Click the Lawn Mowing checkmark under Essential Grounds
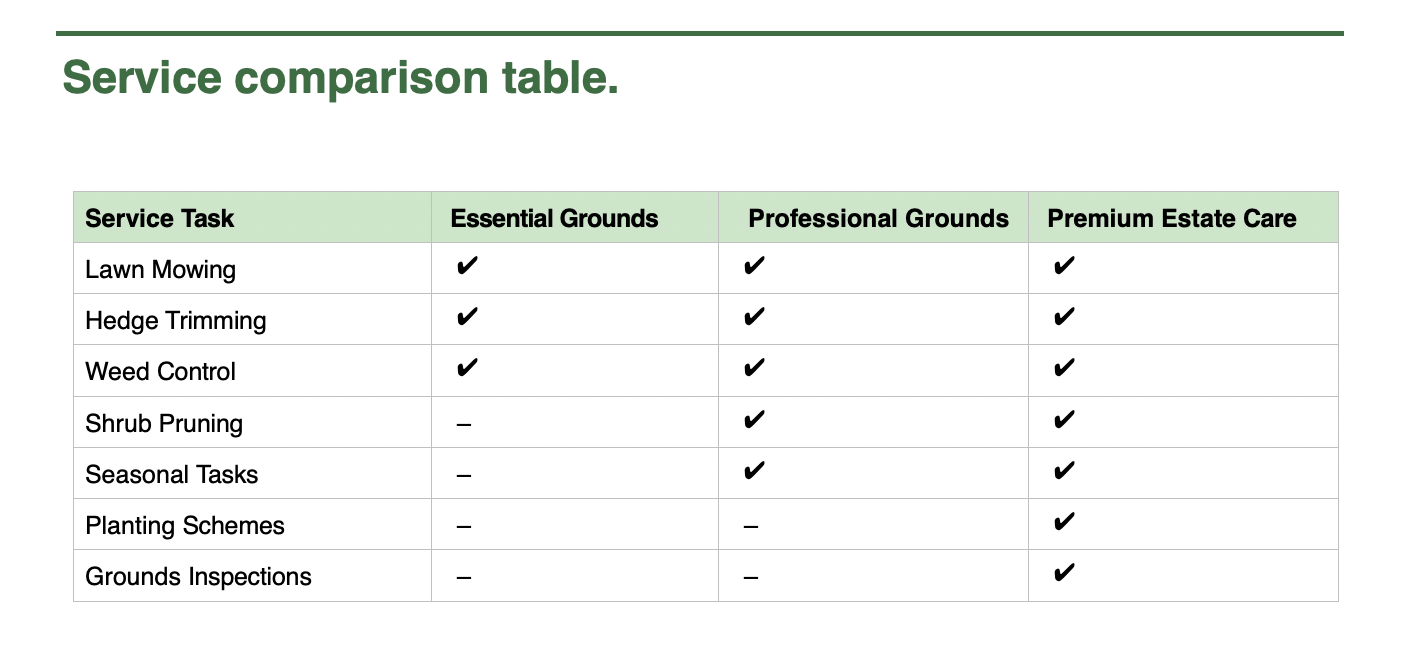 [x=466, y=267]
